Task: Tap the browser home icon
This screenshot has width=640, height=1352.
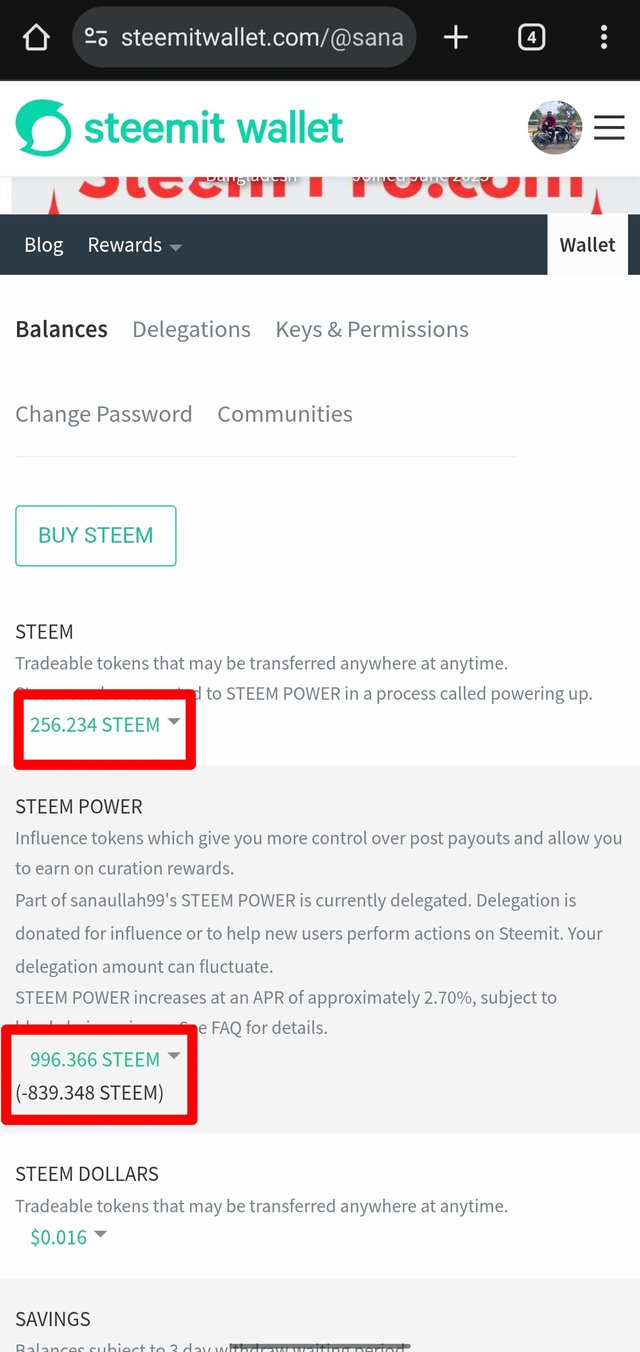Action: click(36, 38)
